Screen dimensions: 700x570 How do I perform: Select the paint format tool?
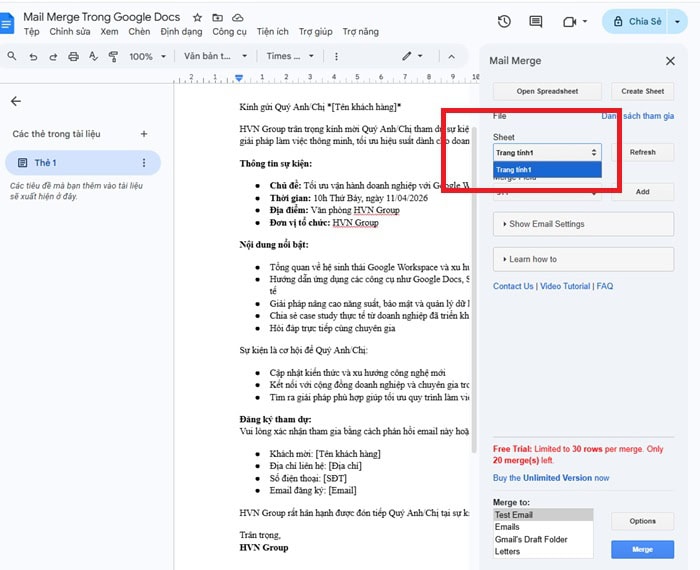point(113,56)
